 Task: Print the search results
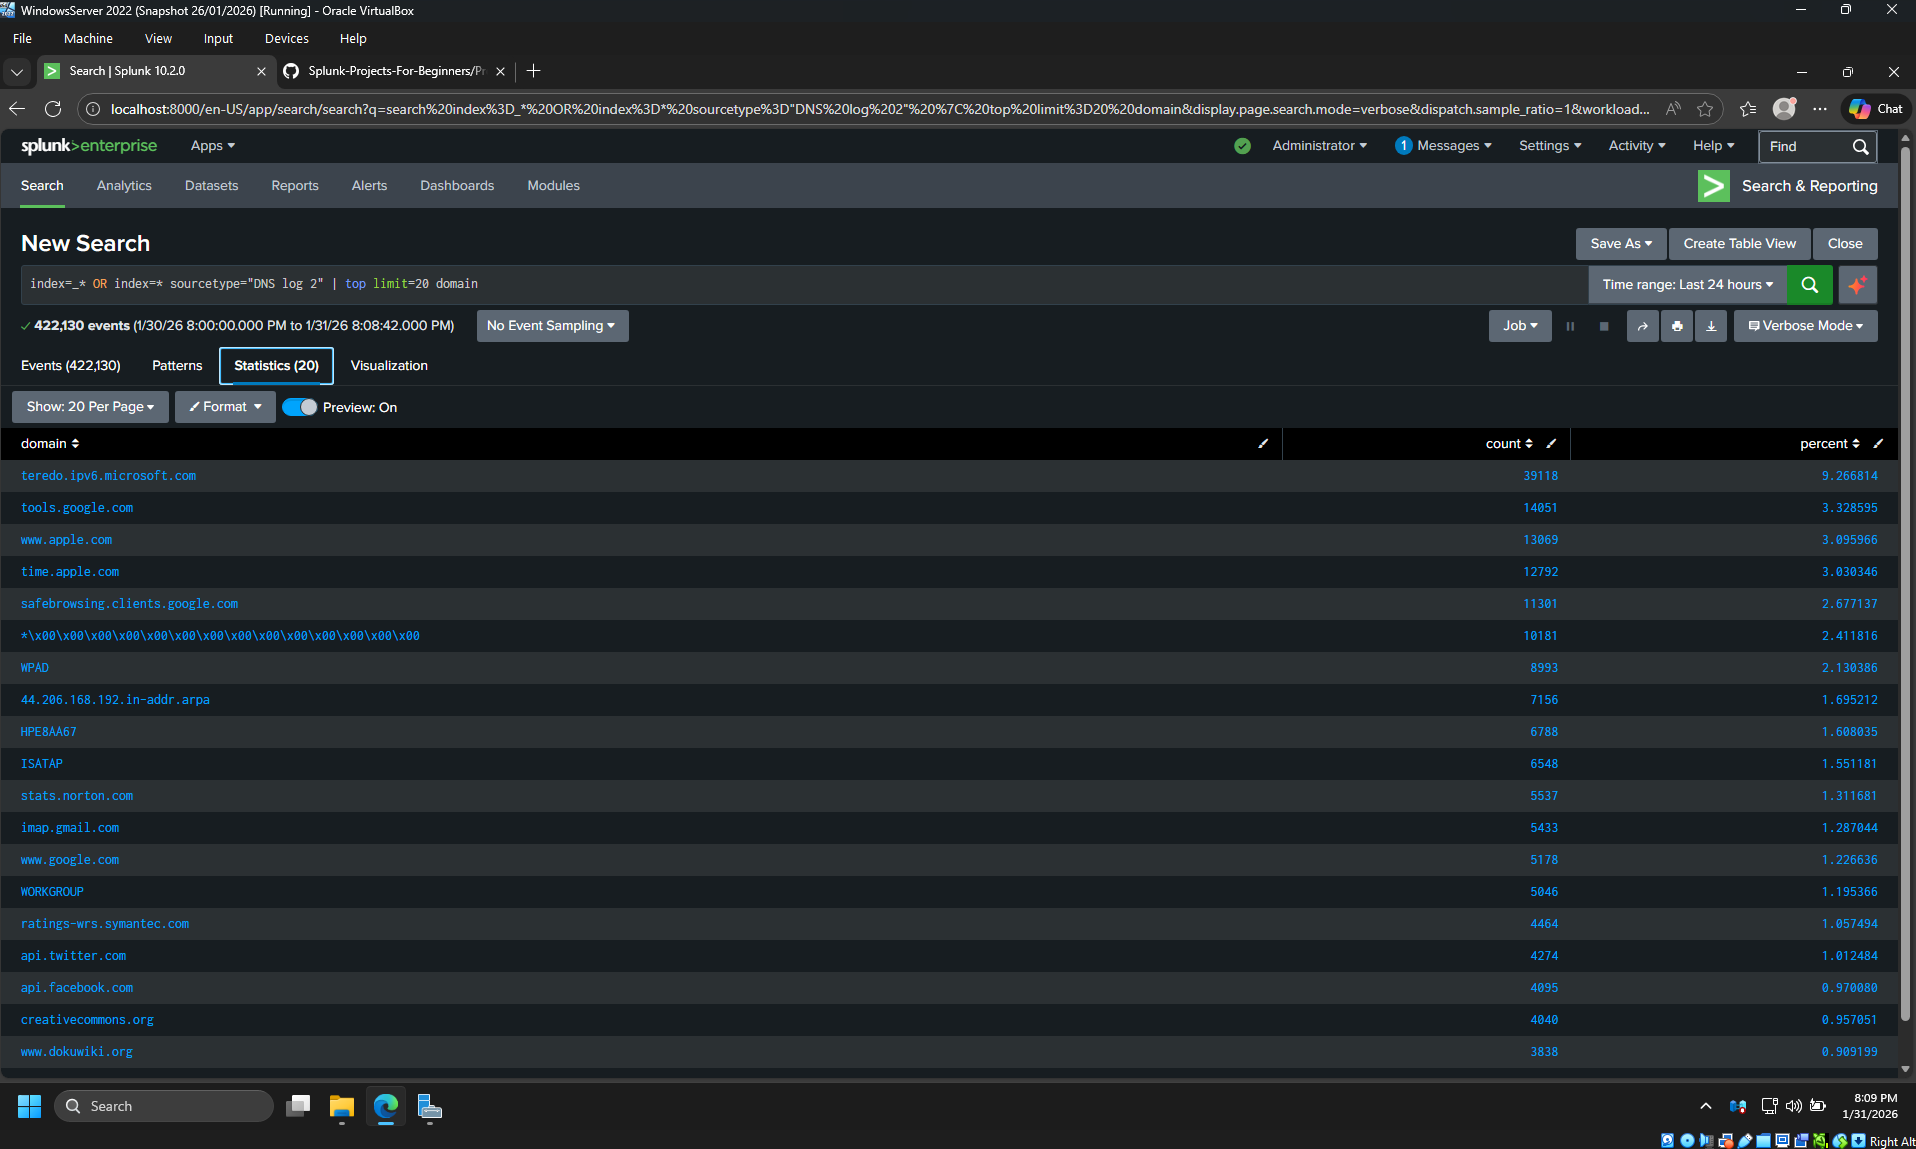click(1677, 326)
